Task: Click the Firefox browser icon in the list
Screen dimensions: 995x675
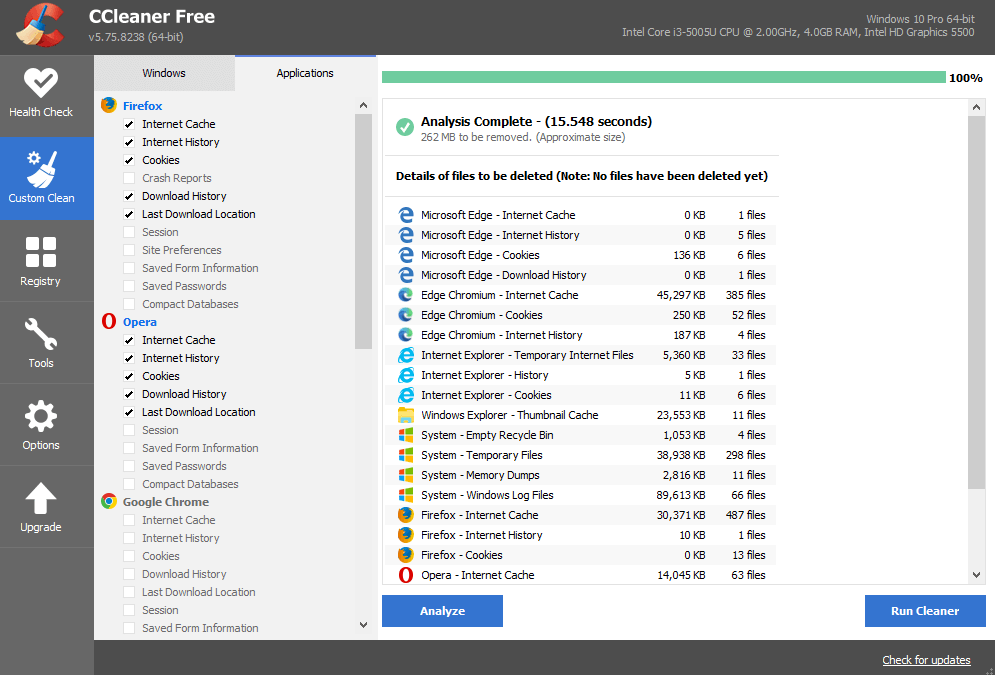Action: pyautogui.click(x=109, y=105)
